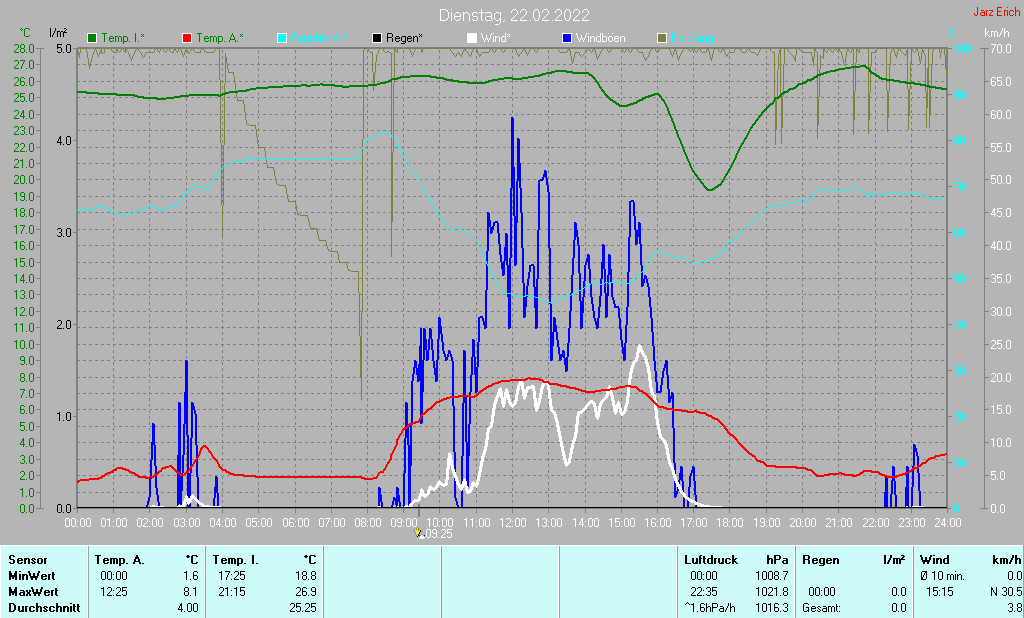Click the '24:00' tick on the time axis
The height and width of the screenshot is (618, 1024).
pyautogui.click(x=948, y=523)
